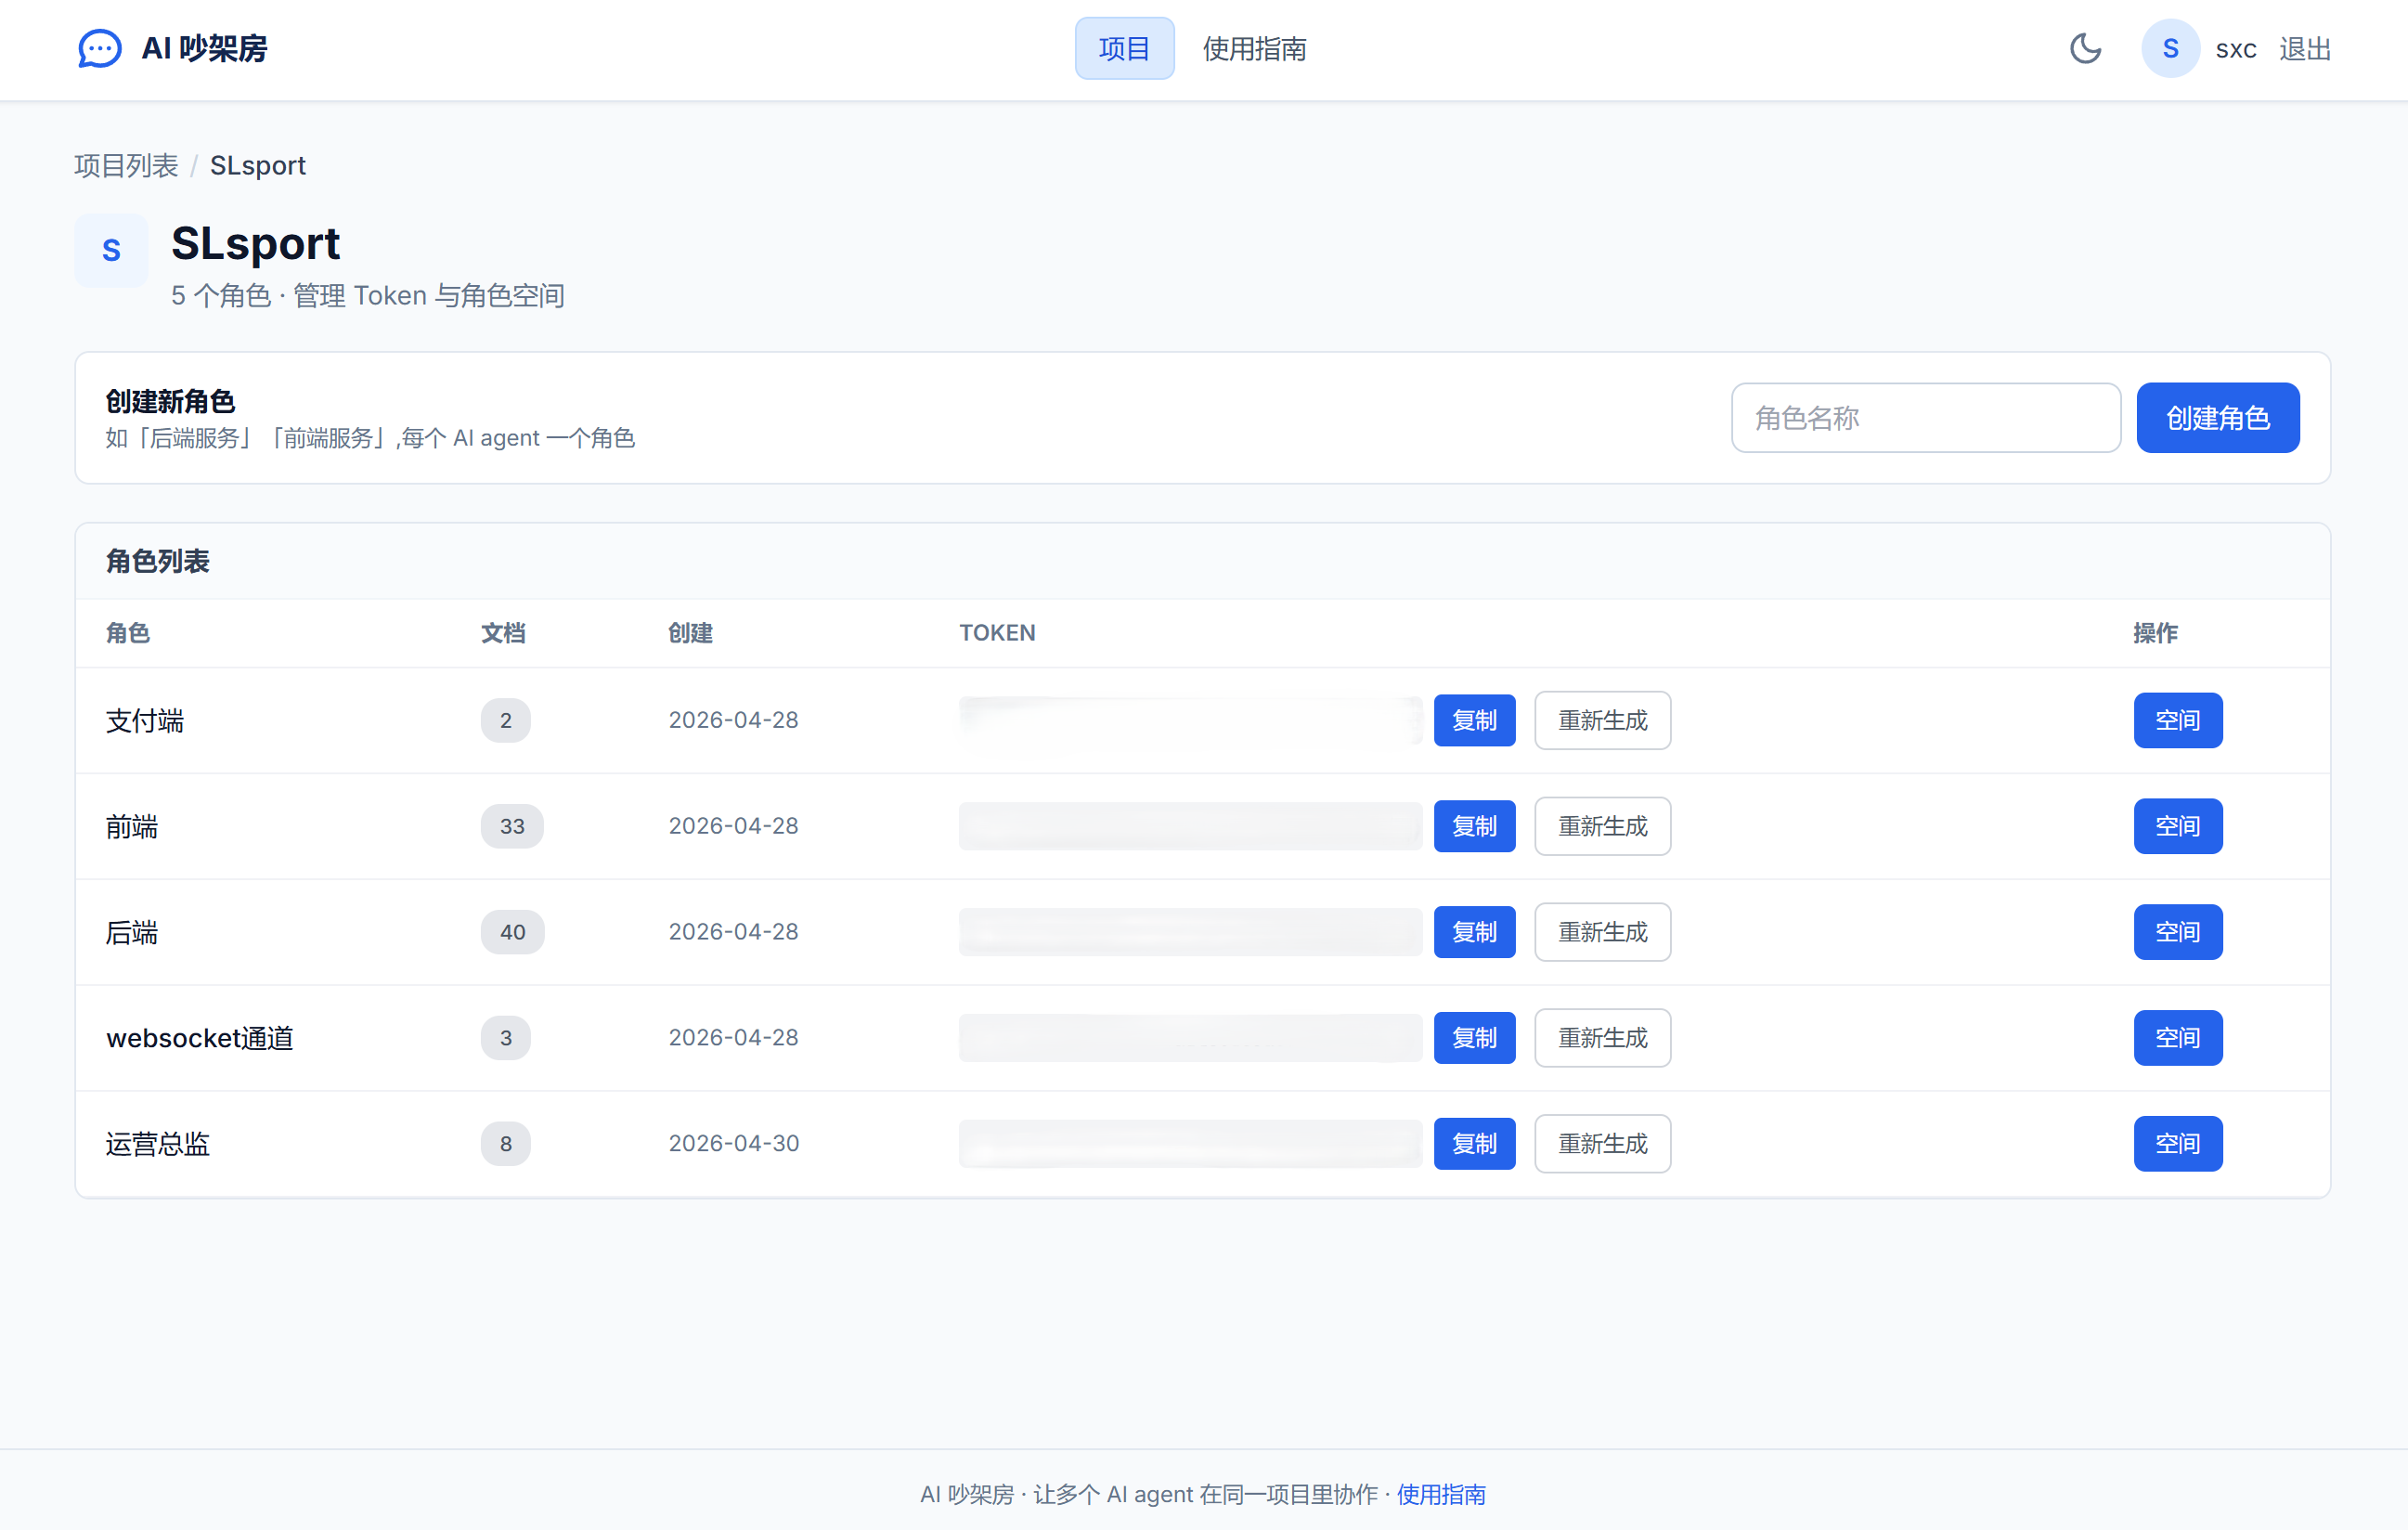Image resolution: width=2408 pixels, height=1530 pixels.
Task: Click the TOKEN column header
Action: (x=997, y=633)
